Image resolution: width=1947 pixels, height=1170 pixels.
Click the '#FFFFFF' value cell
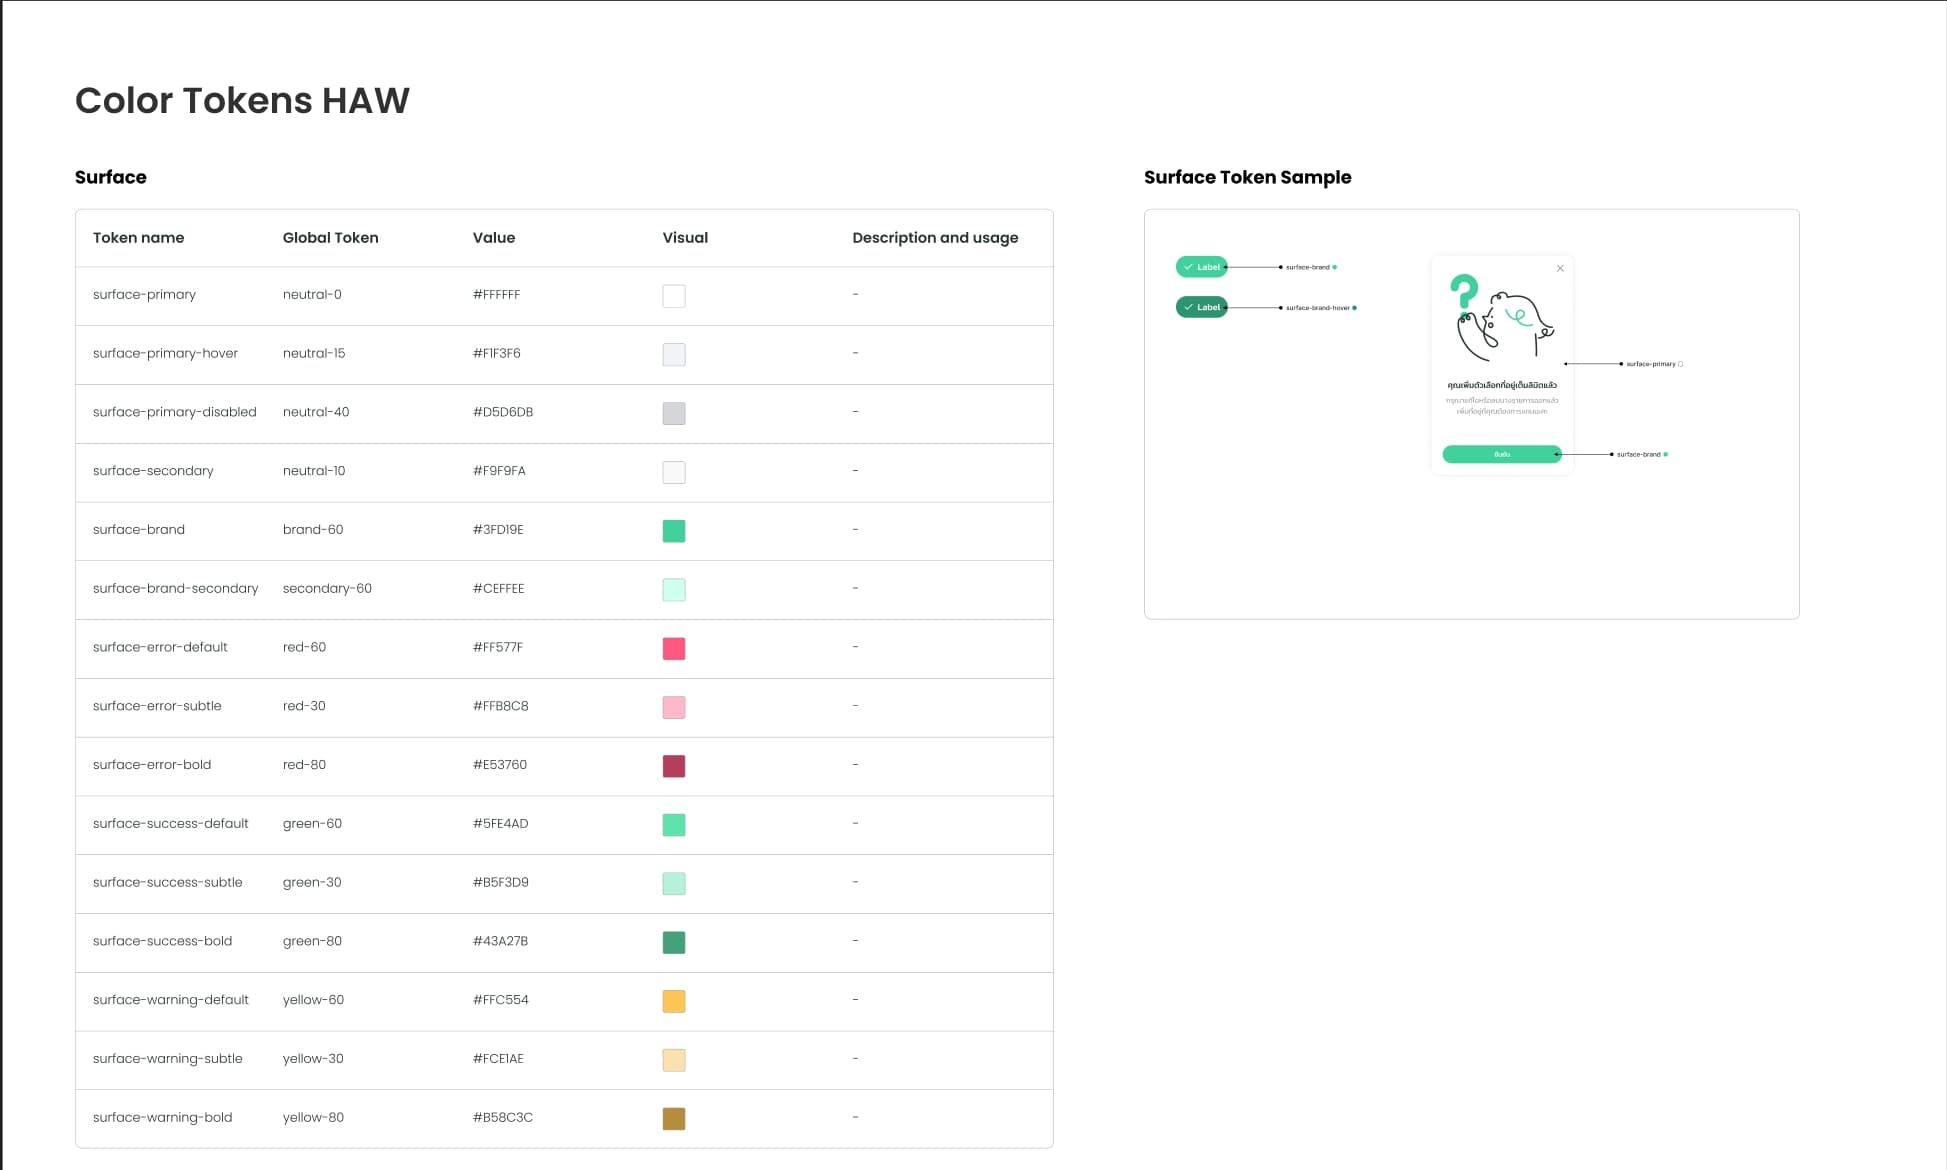[496, 295]
